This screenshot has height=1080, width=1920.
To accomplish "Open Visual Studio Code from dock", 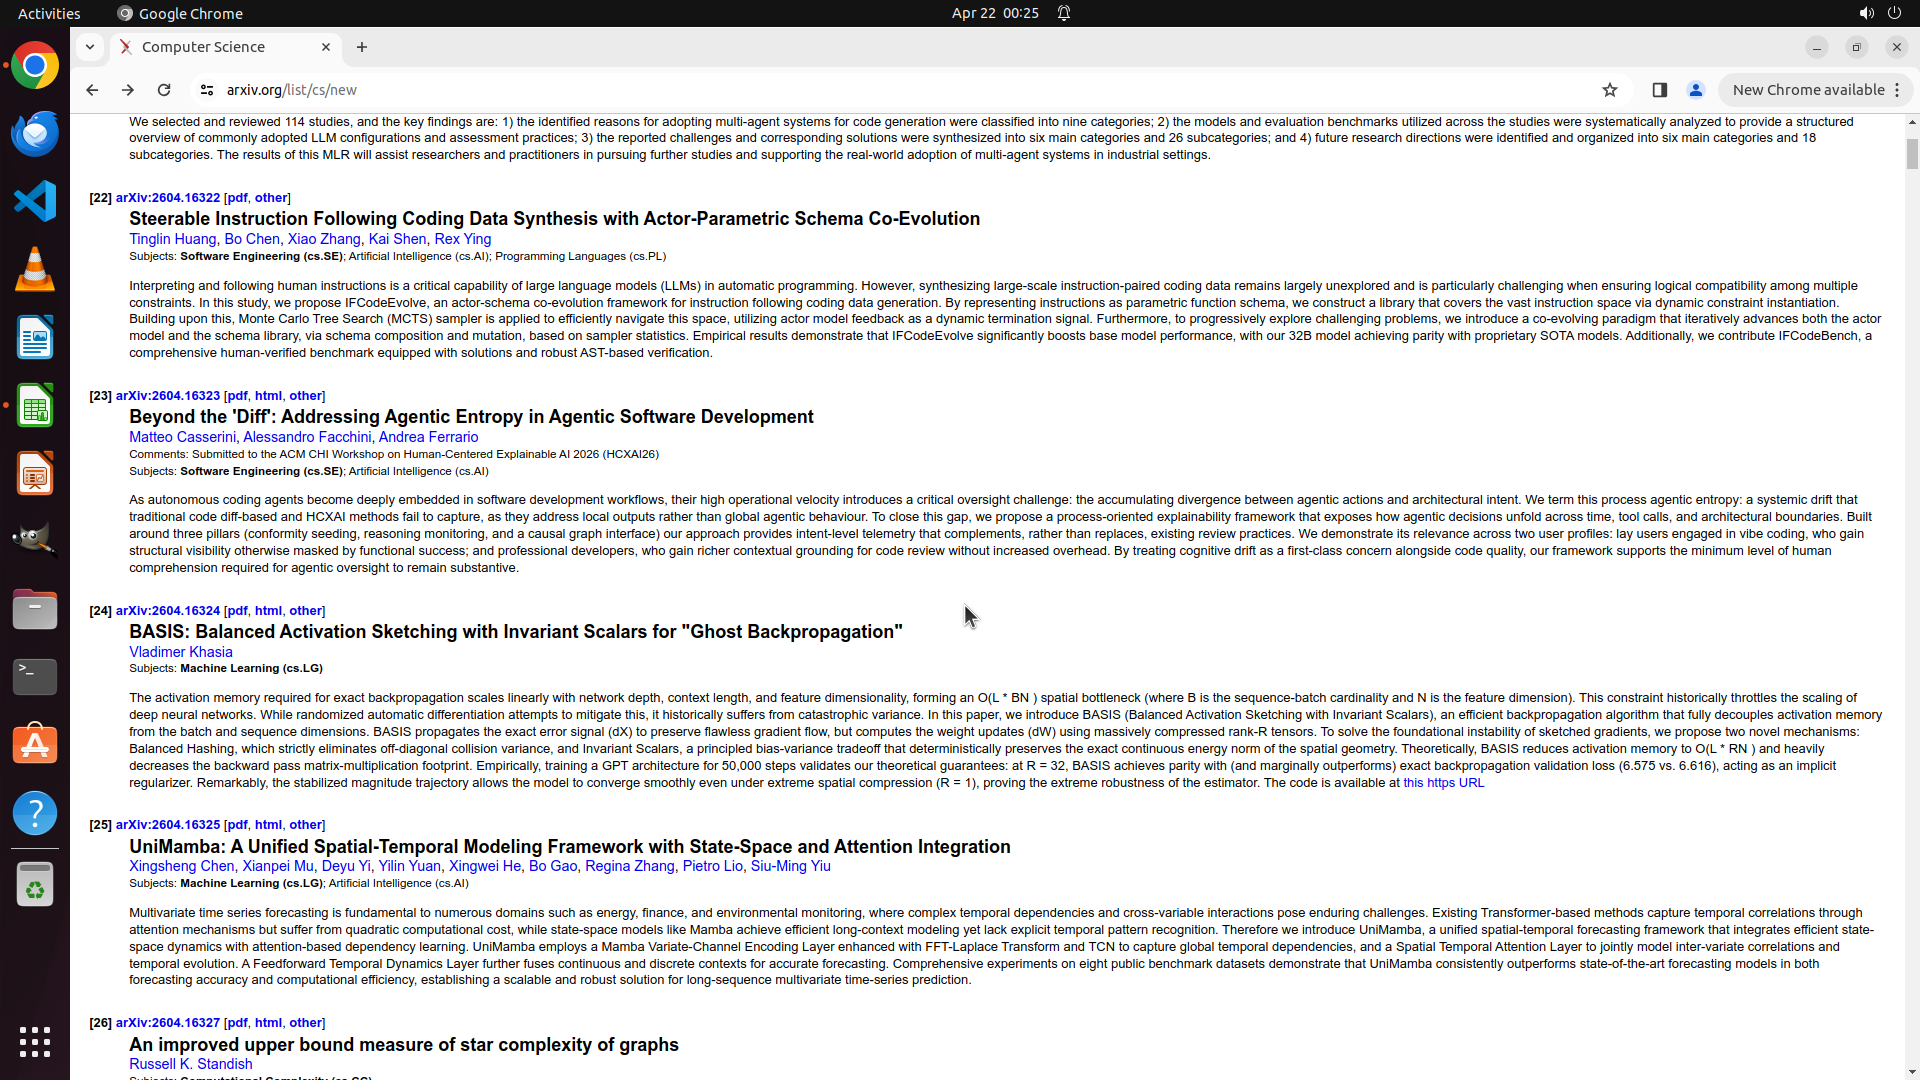I will 35,201.
